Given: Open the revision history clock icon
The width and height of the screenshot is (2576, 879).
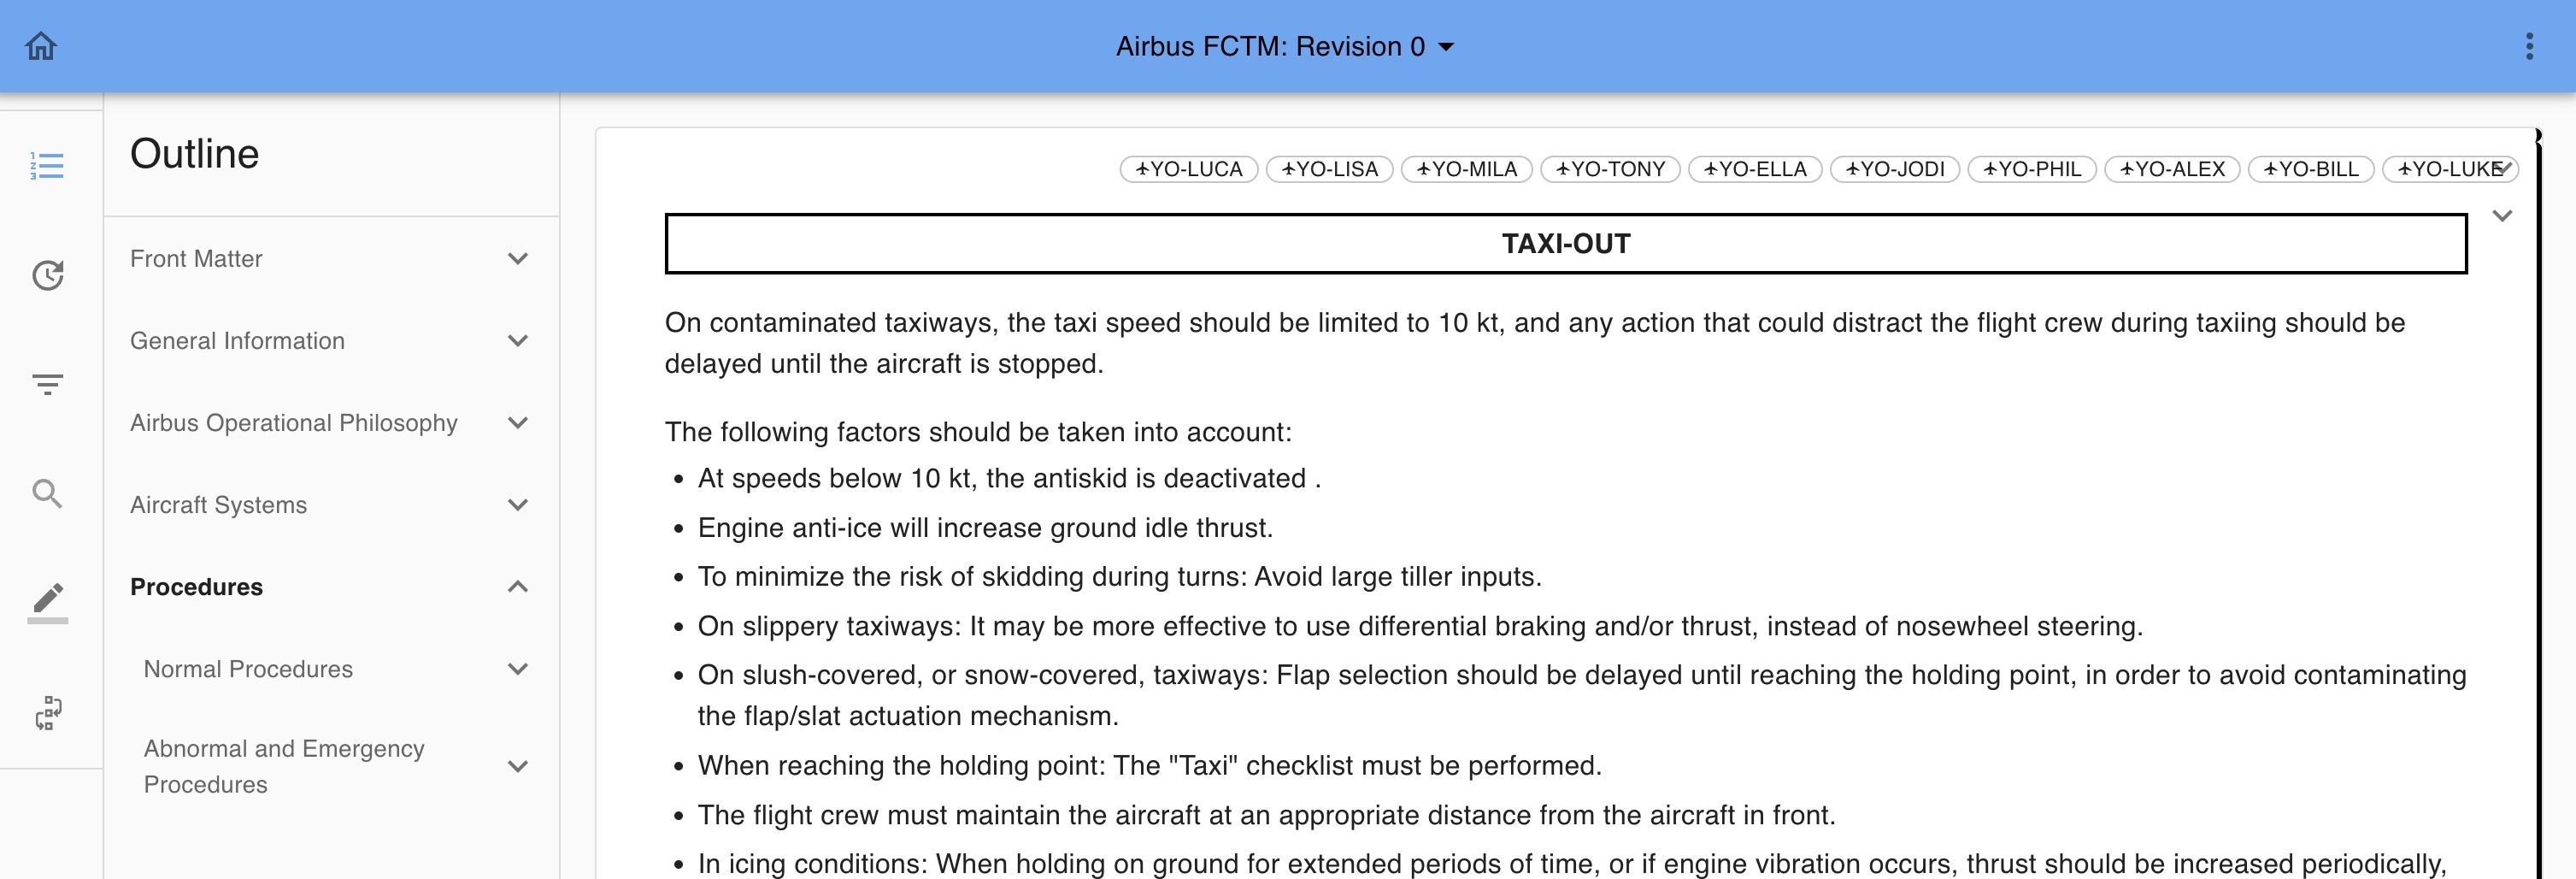Looking at the screenshot, I should (47, 275).
